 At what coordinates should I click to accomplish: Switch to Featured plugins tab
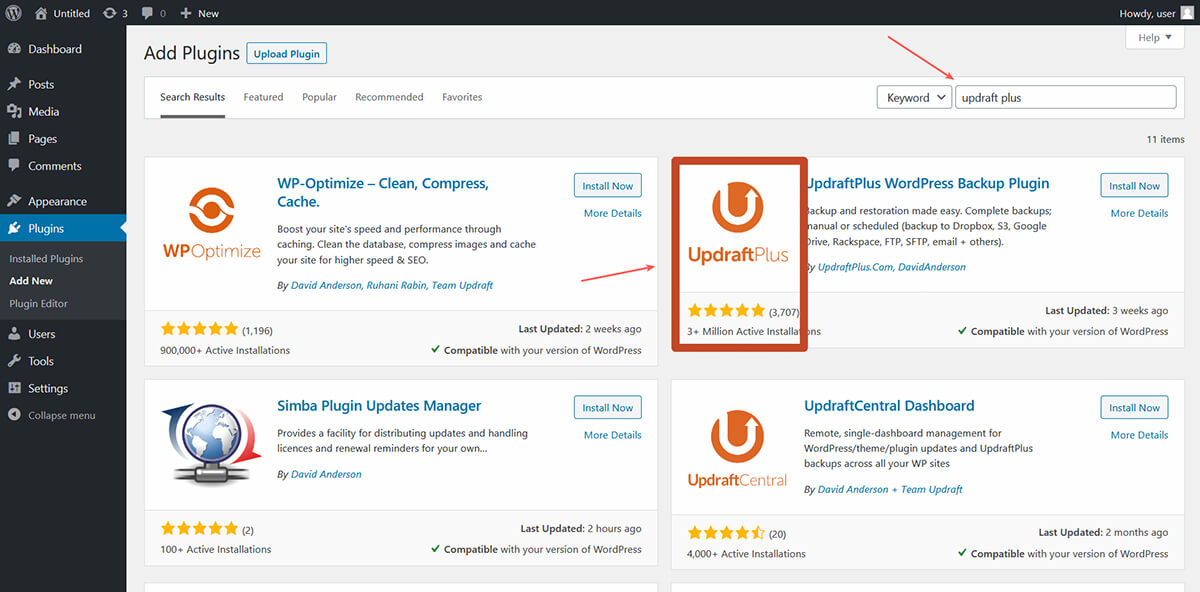[x=263, y=97]
